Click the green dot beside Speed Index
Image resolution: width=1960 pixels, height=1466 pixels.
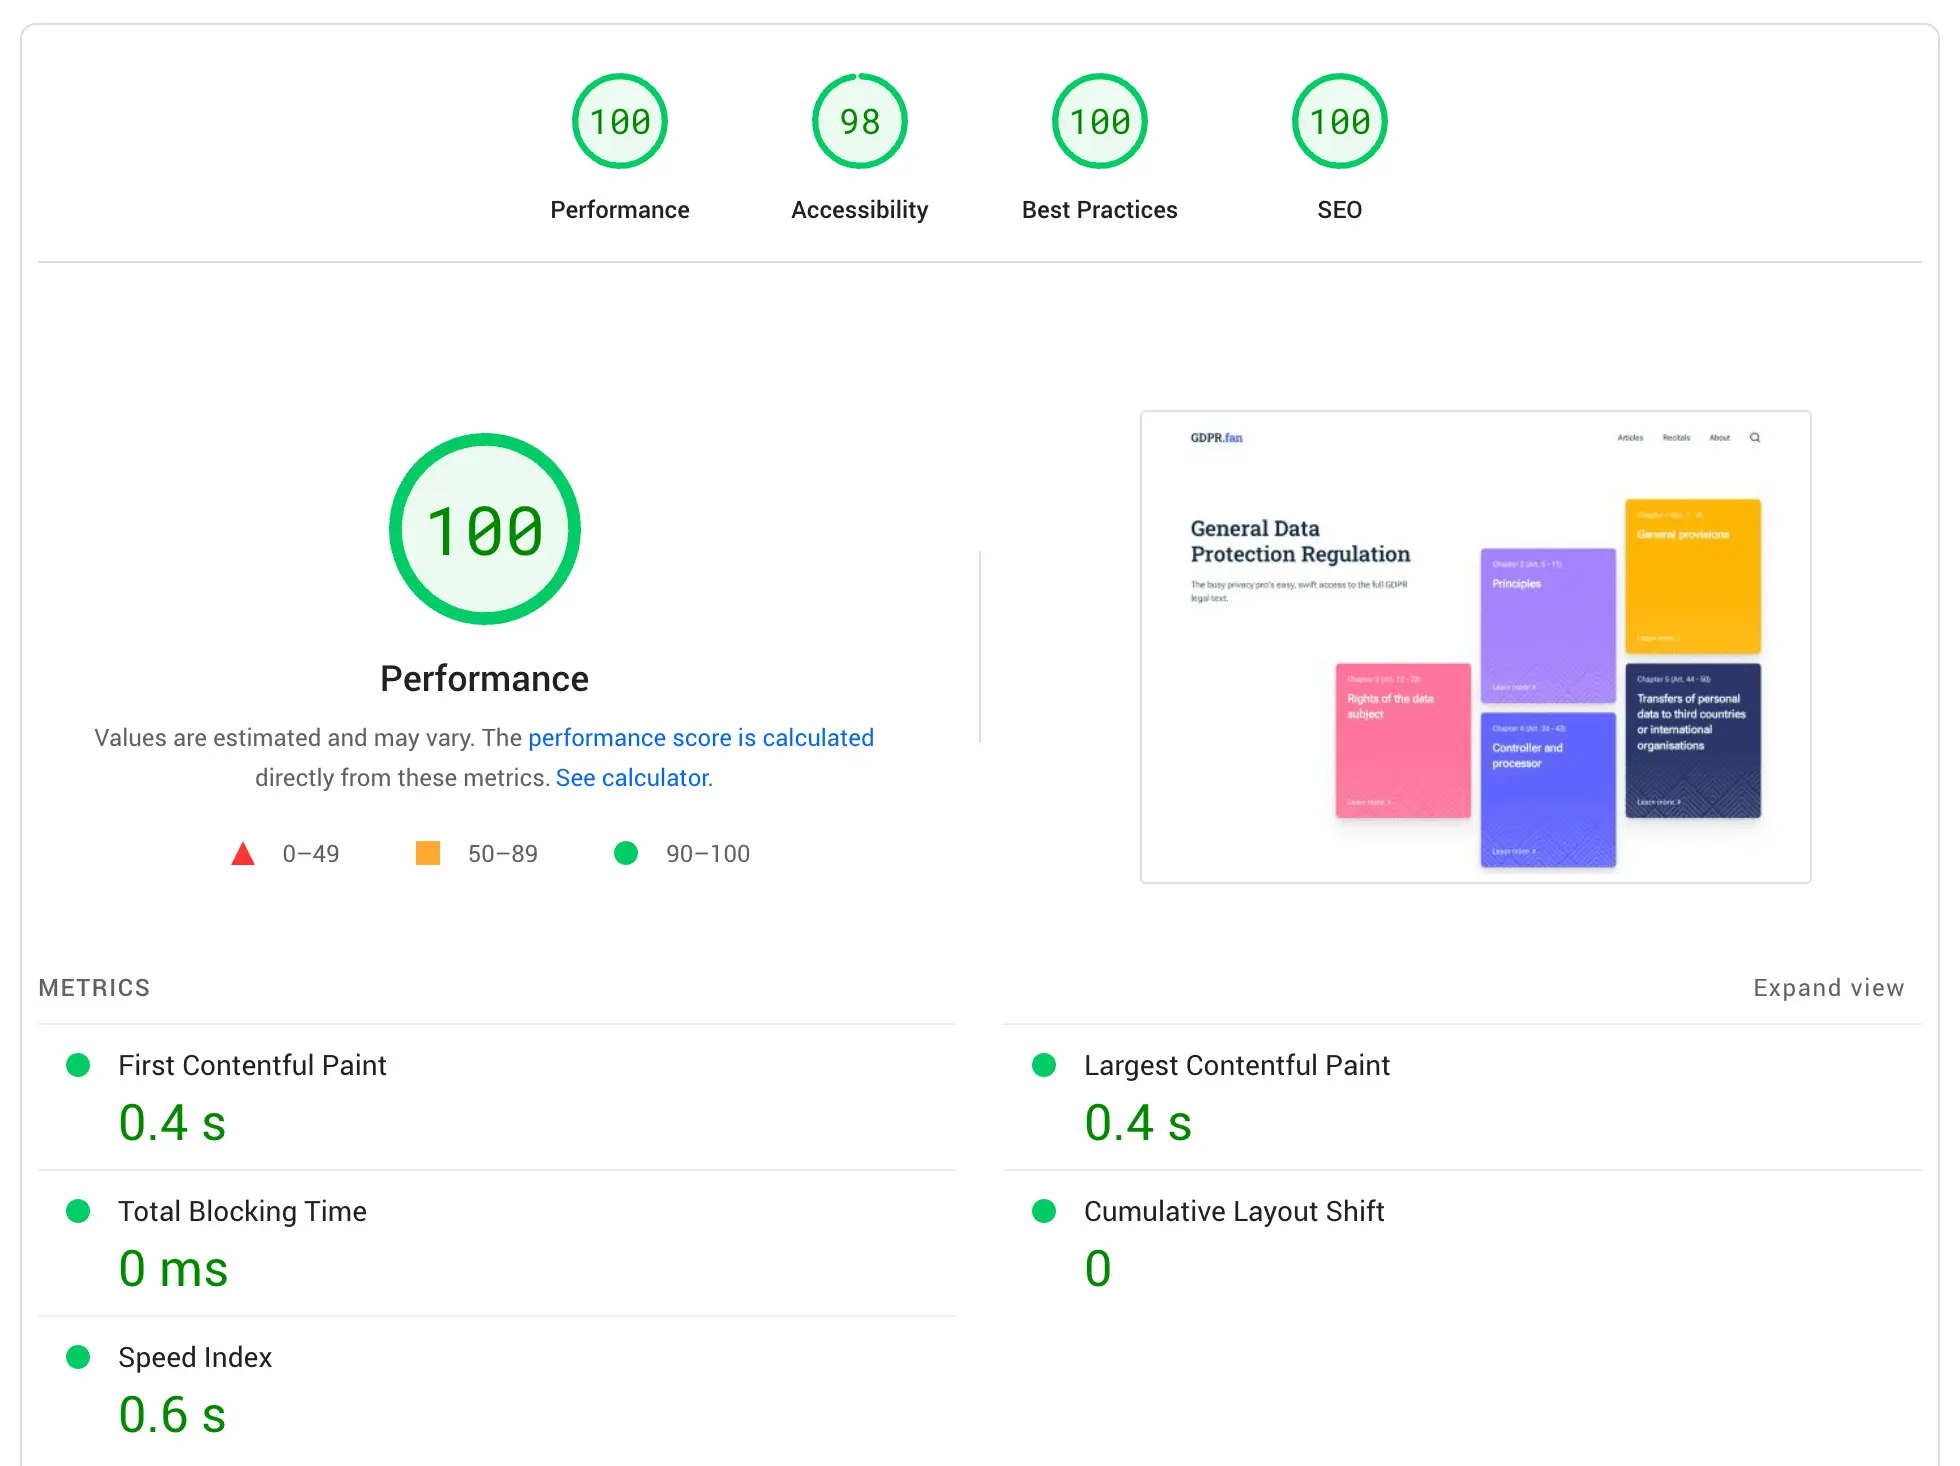click(79, 1358)
